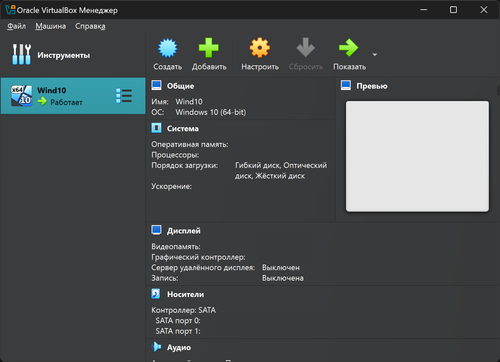
Task: Click 'Графический контроллер:' label
Action: 198,257
